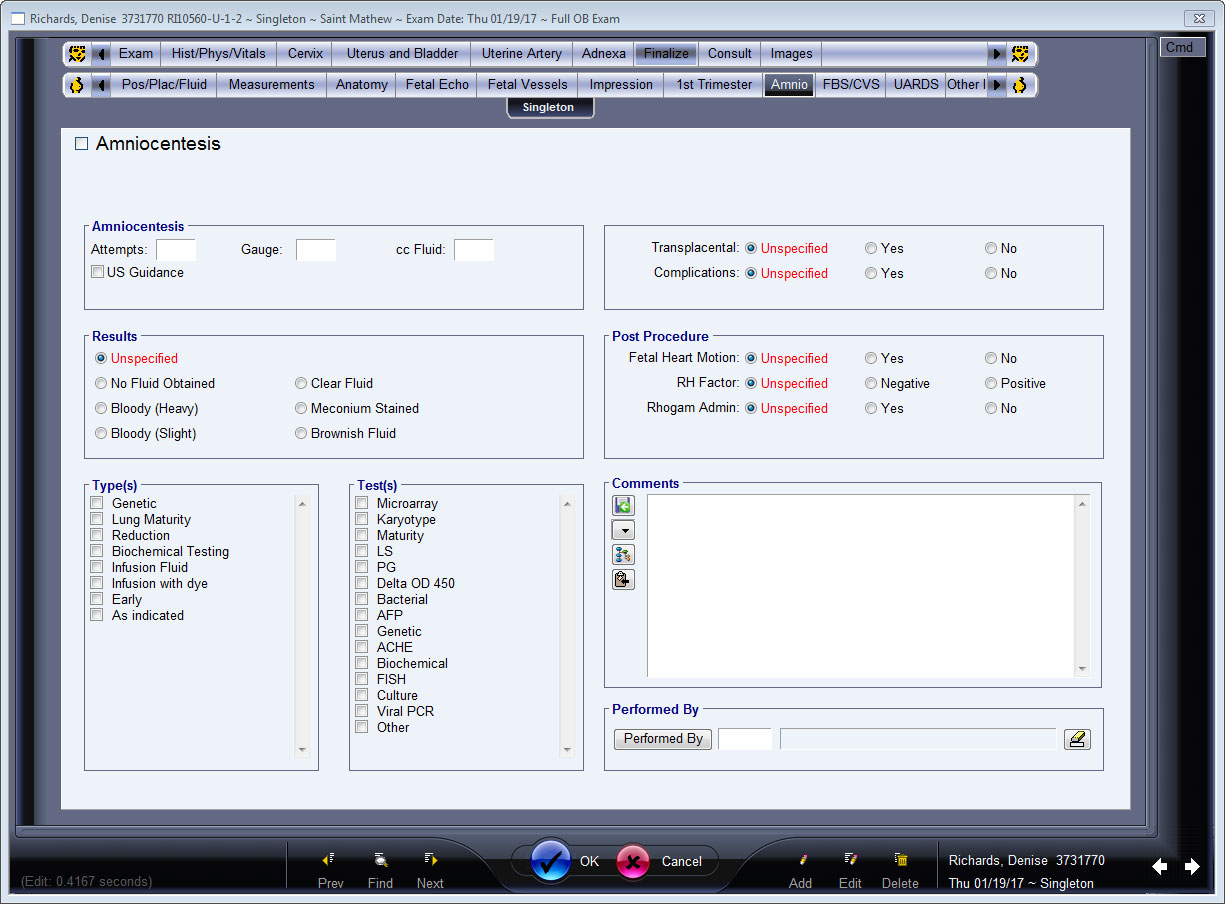Click the cc Fluid input field

pyautogui.click(x=474, y=249)
